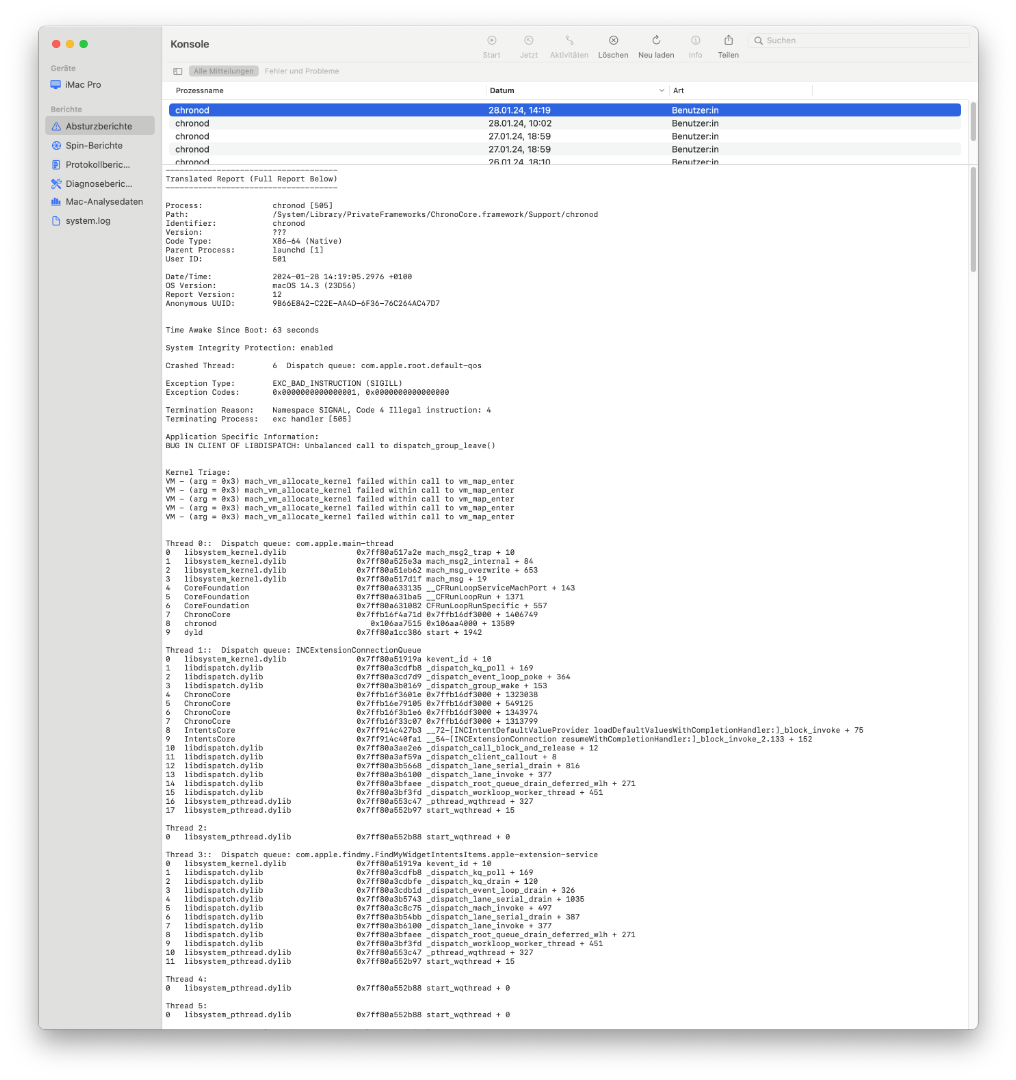Open Spin-Berichte in the sidebar
Image resolution: width=1016 pixels, height=1080 pixels.
pos(100,145)
